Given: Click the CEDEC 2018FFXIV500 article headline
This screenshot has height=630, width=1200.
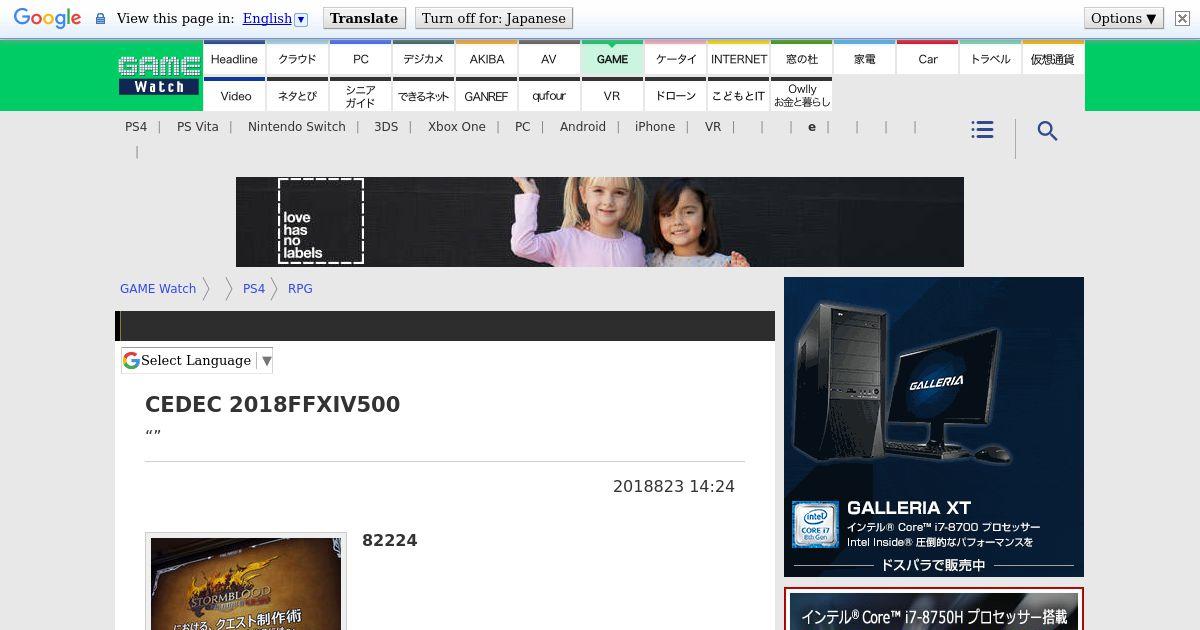Looking at the screenshot, I should point(272,404).
